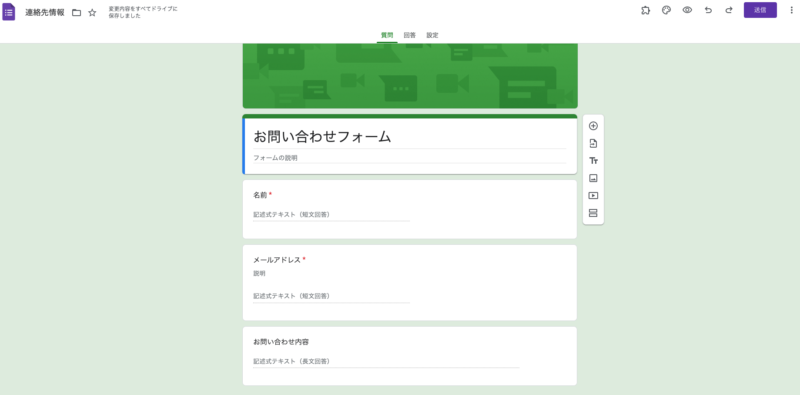The image size is (800, 395).
Task: Star the 連絡先情報 form
Action: pos(92,13)
